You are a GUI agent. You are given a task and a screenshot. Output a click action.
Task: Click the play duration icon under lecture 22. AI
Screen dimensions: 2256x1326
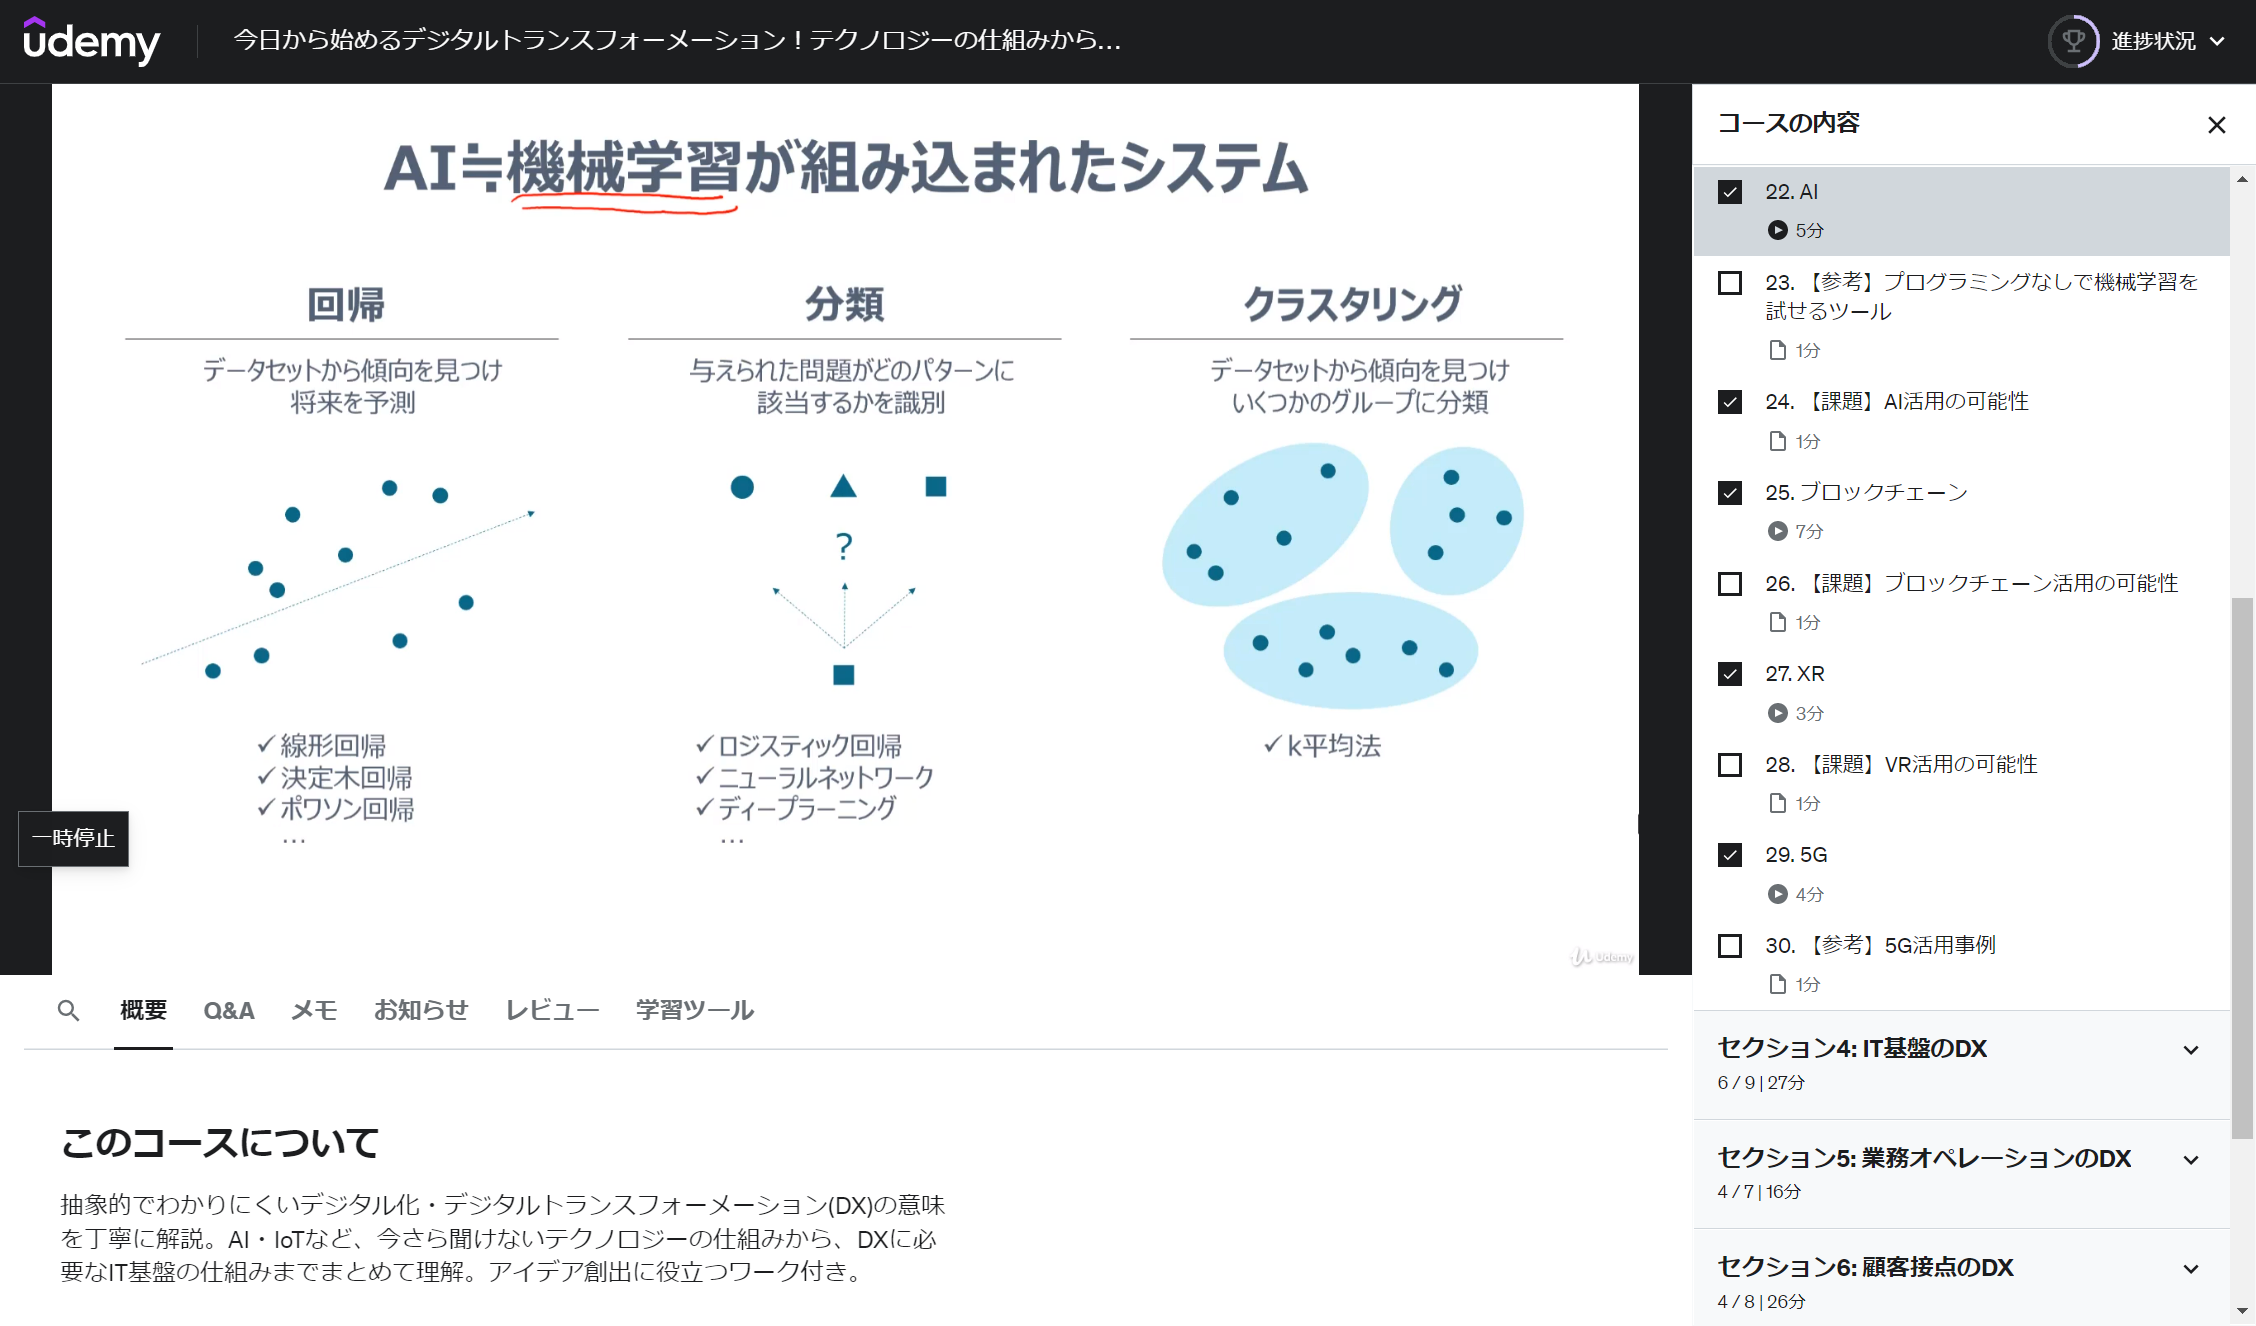[1778, 230]
